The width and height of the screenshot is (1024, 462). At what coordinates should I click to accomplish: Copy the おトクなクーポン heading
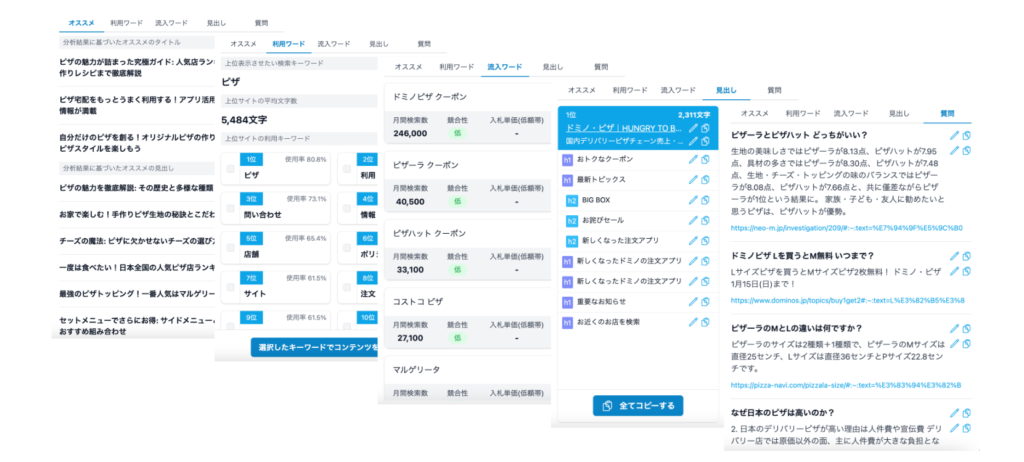point(705,159)
